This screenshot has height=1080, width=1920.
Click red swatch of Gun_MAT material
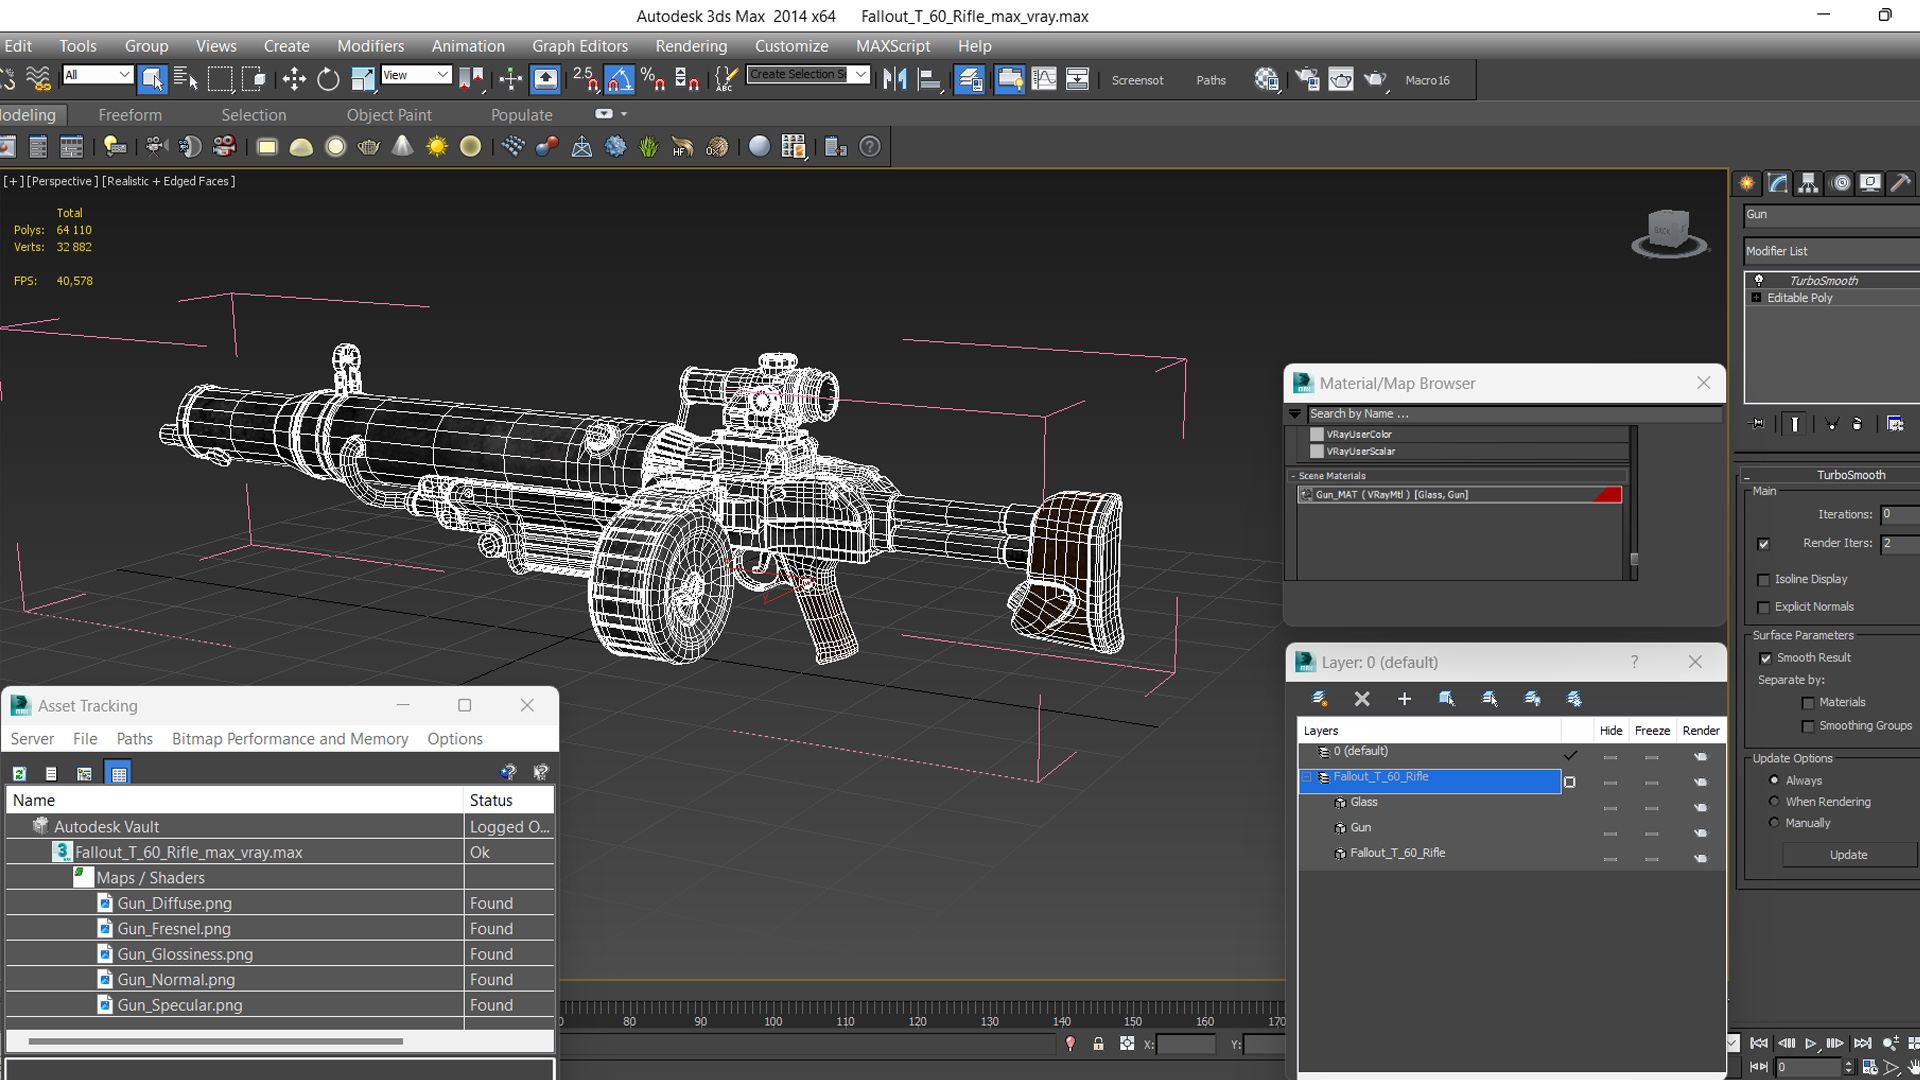click(x=1607, y=495)
